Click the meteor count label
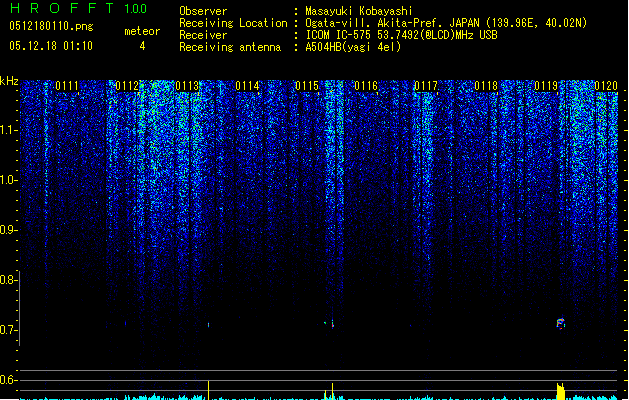 click(142, 31)
